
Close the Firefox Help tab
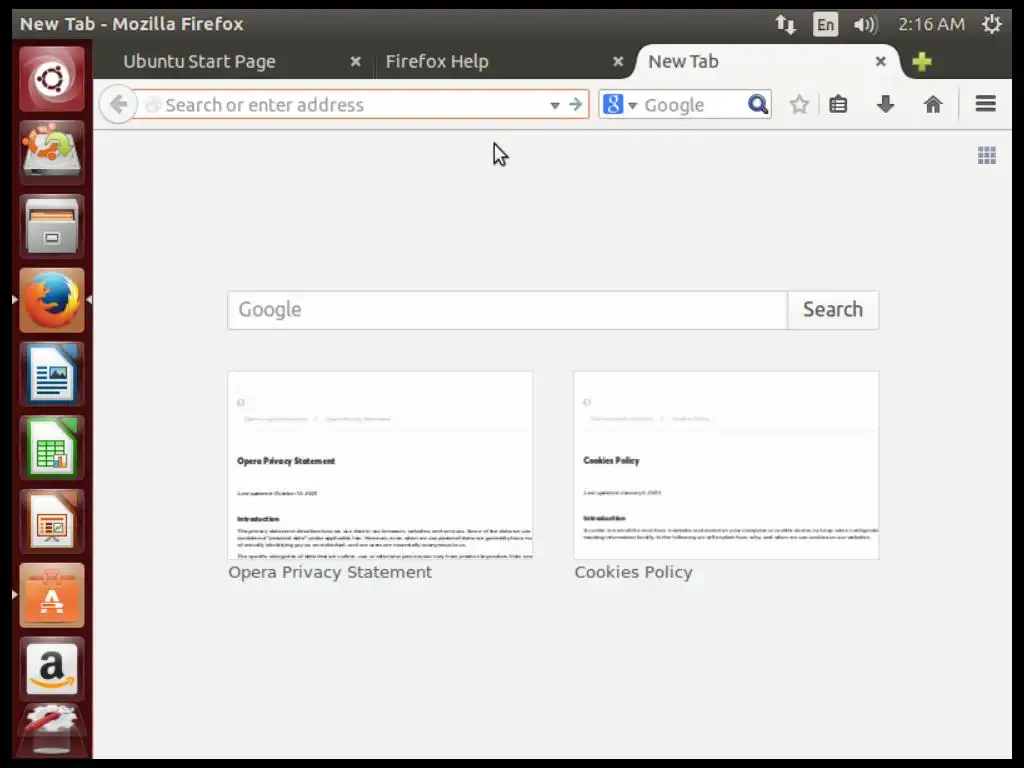pos(618,61)
